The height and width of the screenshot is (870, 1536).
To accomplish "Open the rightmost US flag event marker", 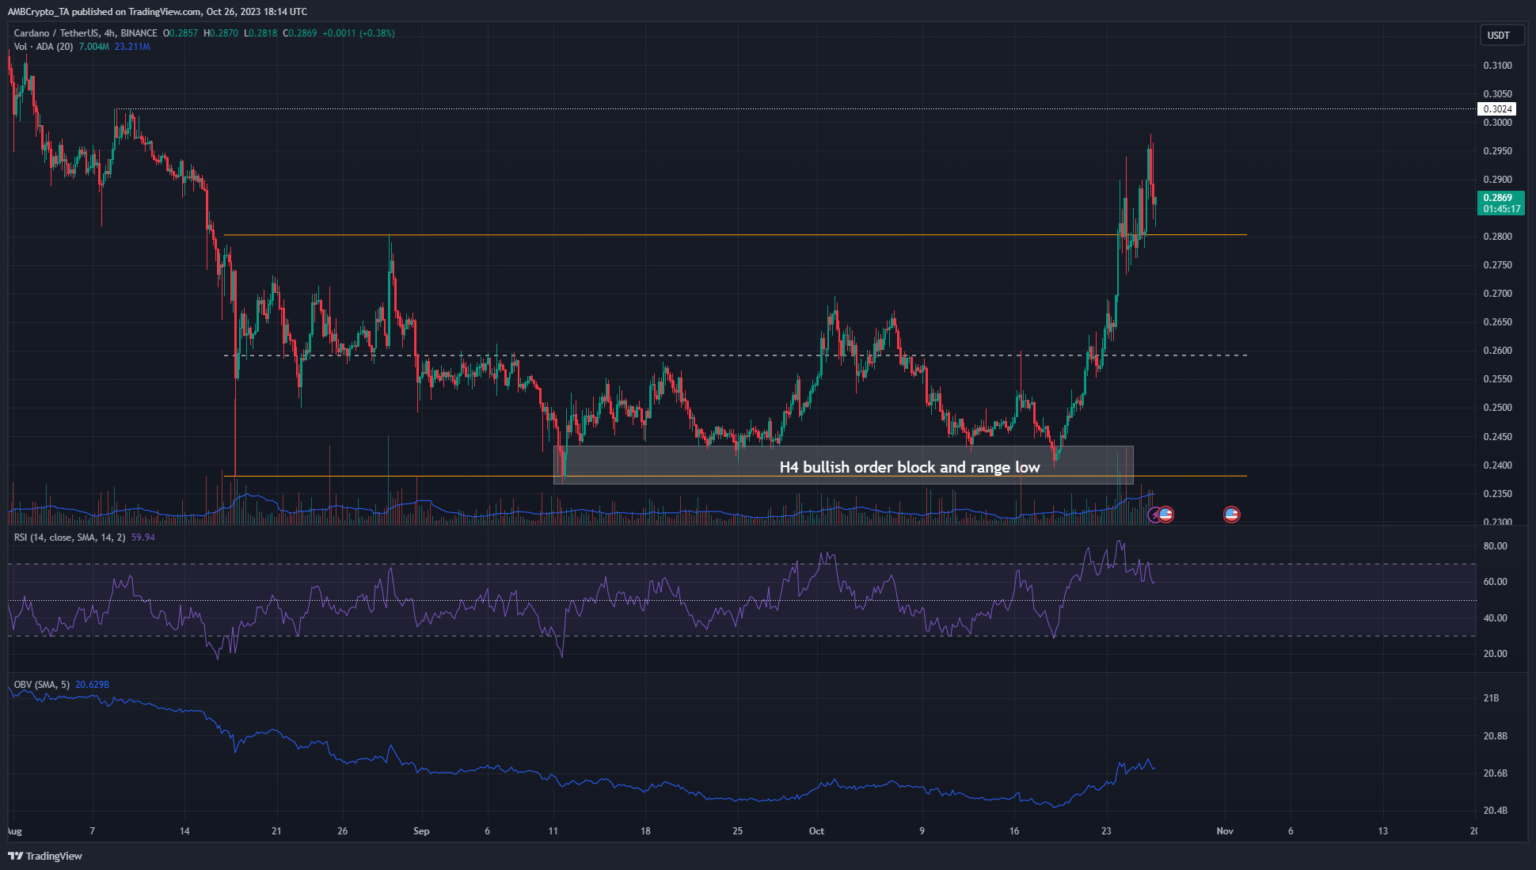I will point(1232,515).
